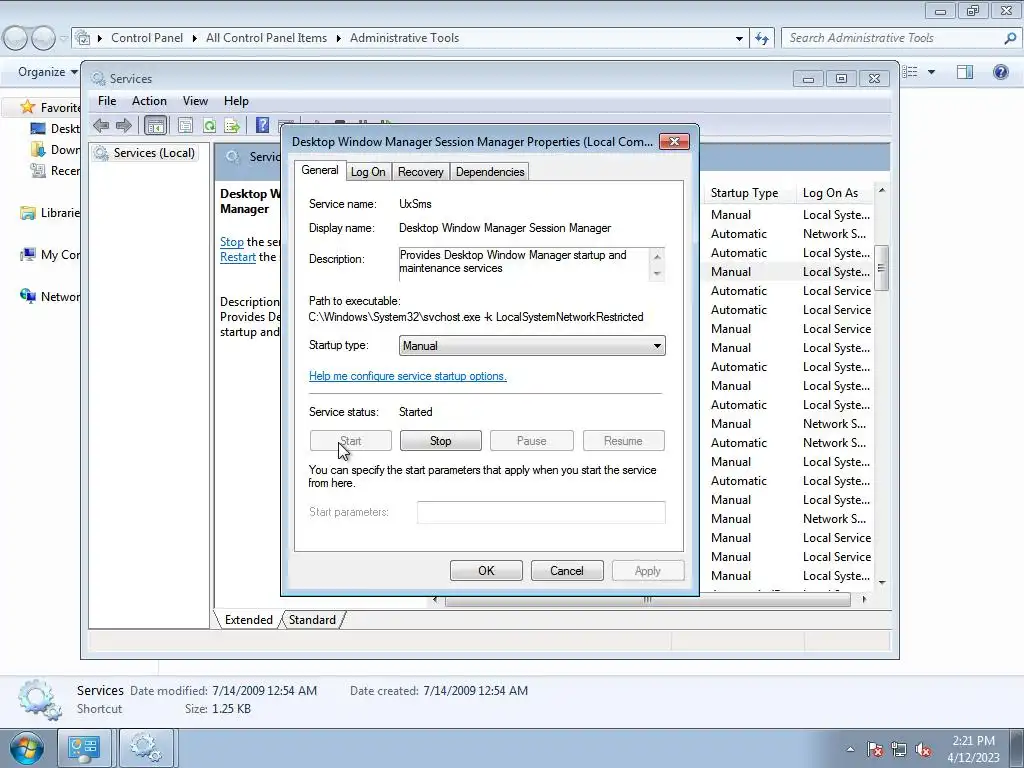Open Explorer Help via the blue question icon

tap(1000, 72)
